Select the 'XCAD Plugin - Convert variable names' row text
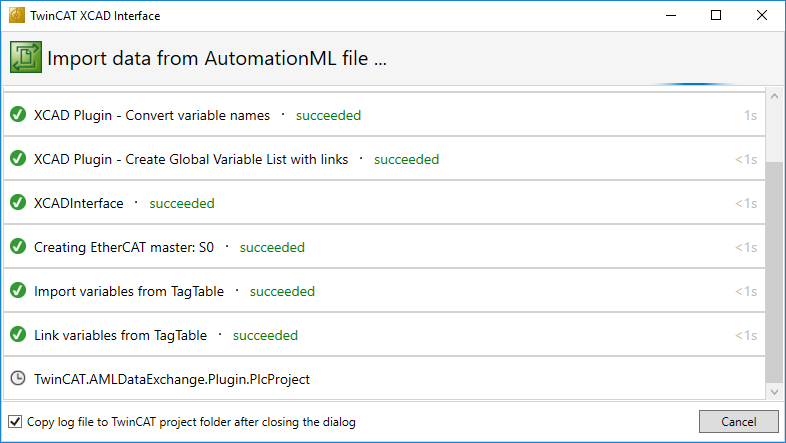The image size is (786, 443). pos(152,115)
